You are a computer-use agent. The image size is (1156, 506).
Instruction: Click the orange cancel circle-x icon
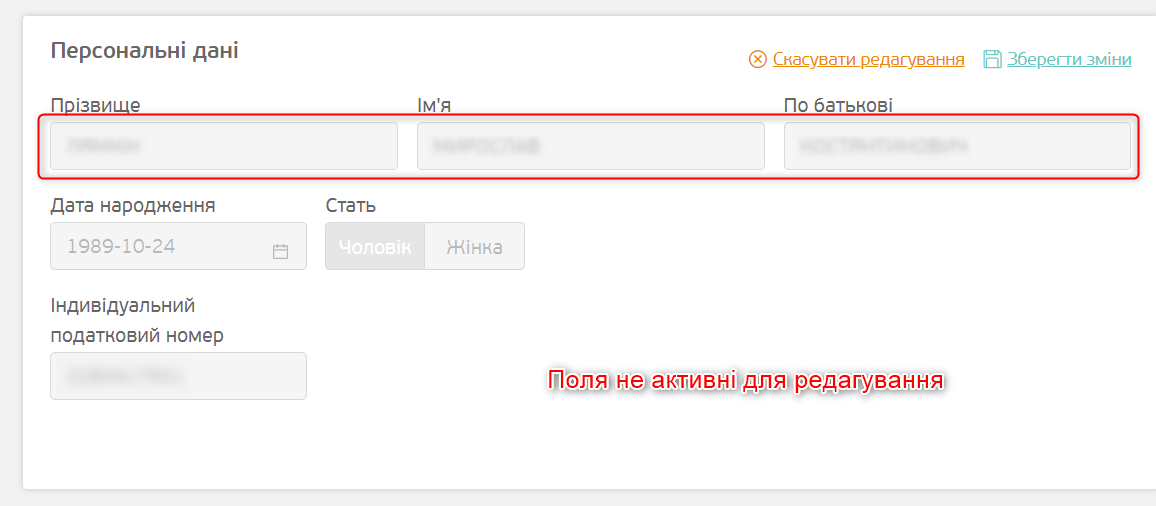[x=757, y=59]
